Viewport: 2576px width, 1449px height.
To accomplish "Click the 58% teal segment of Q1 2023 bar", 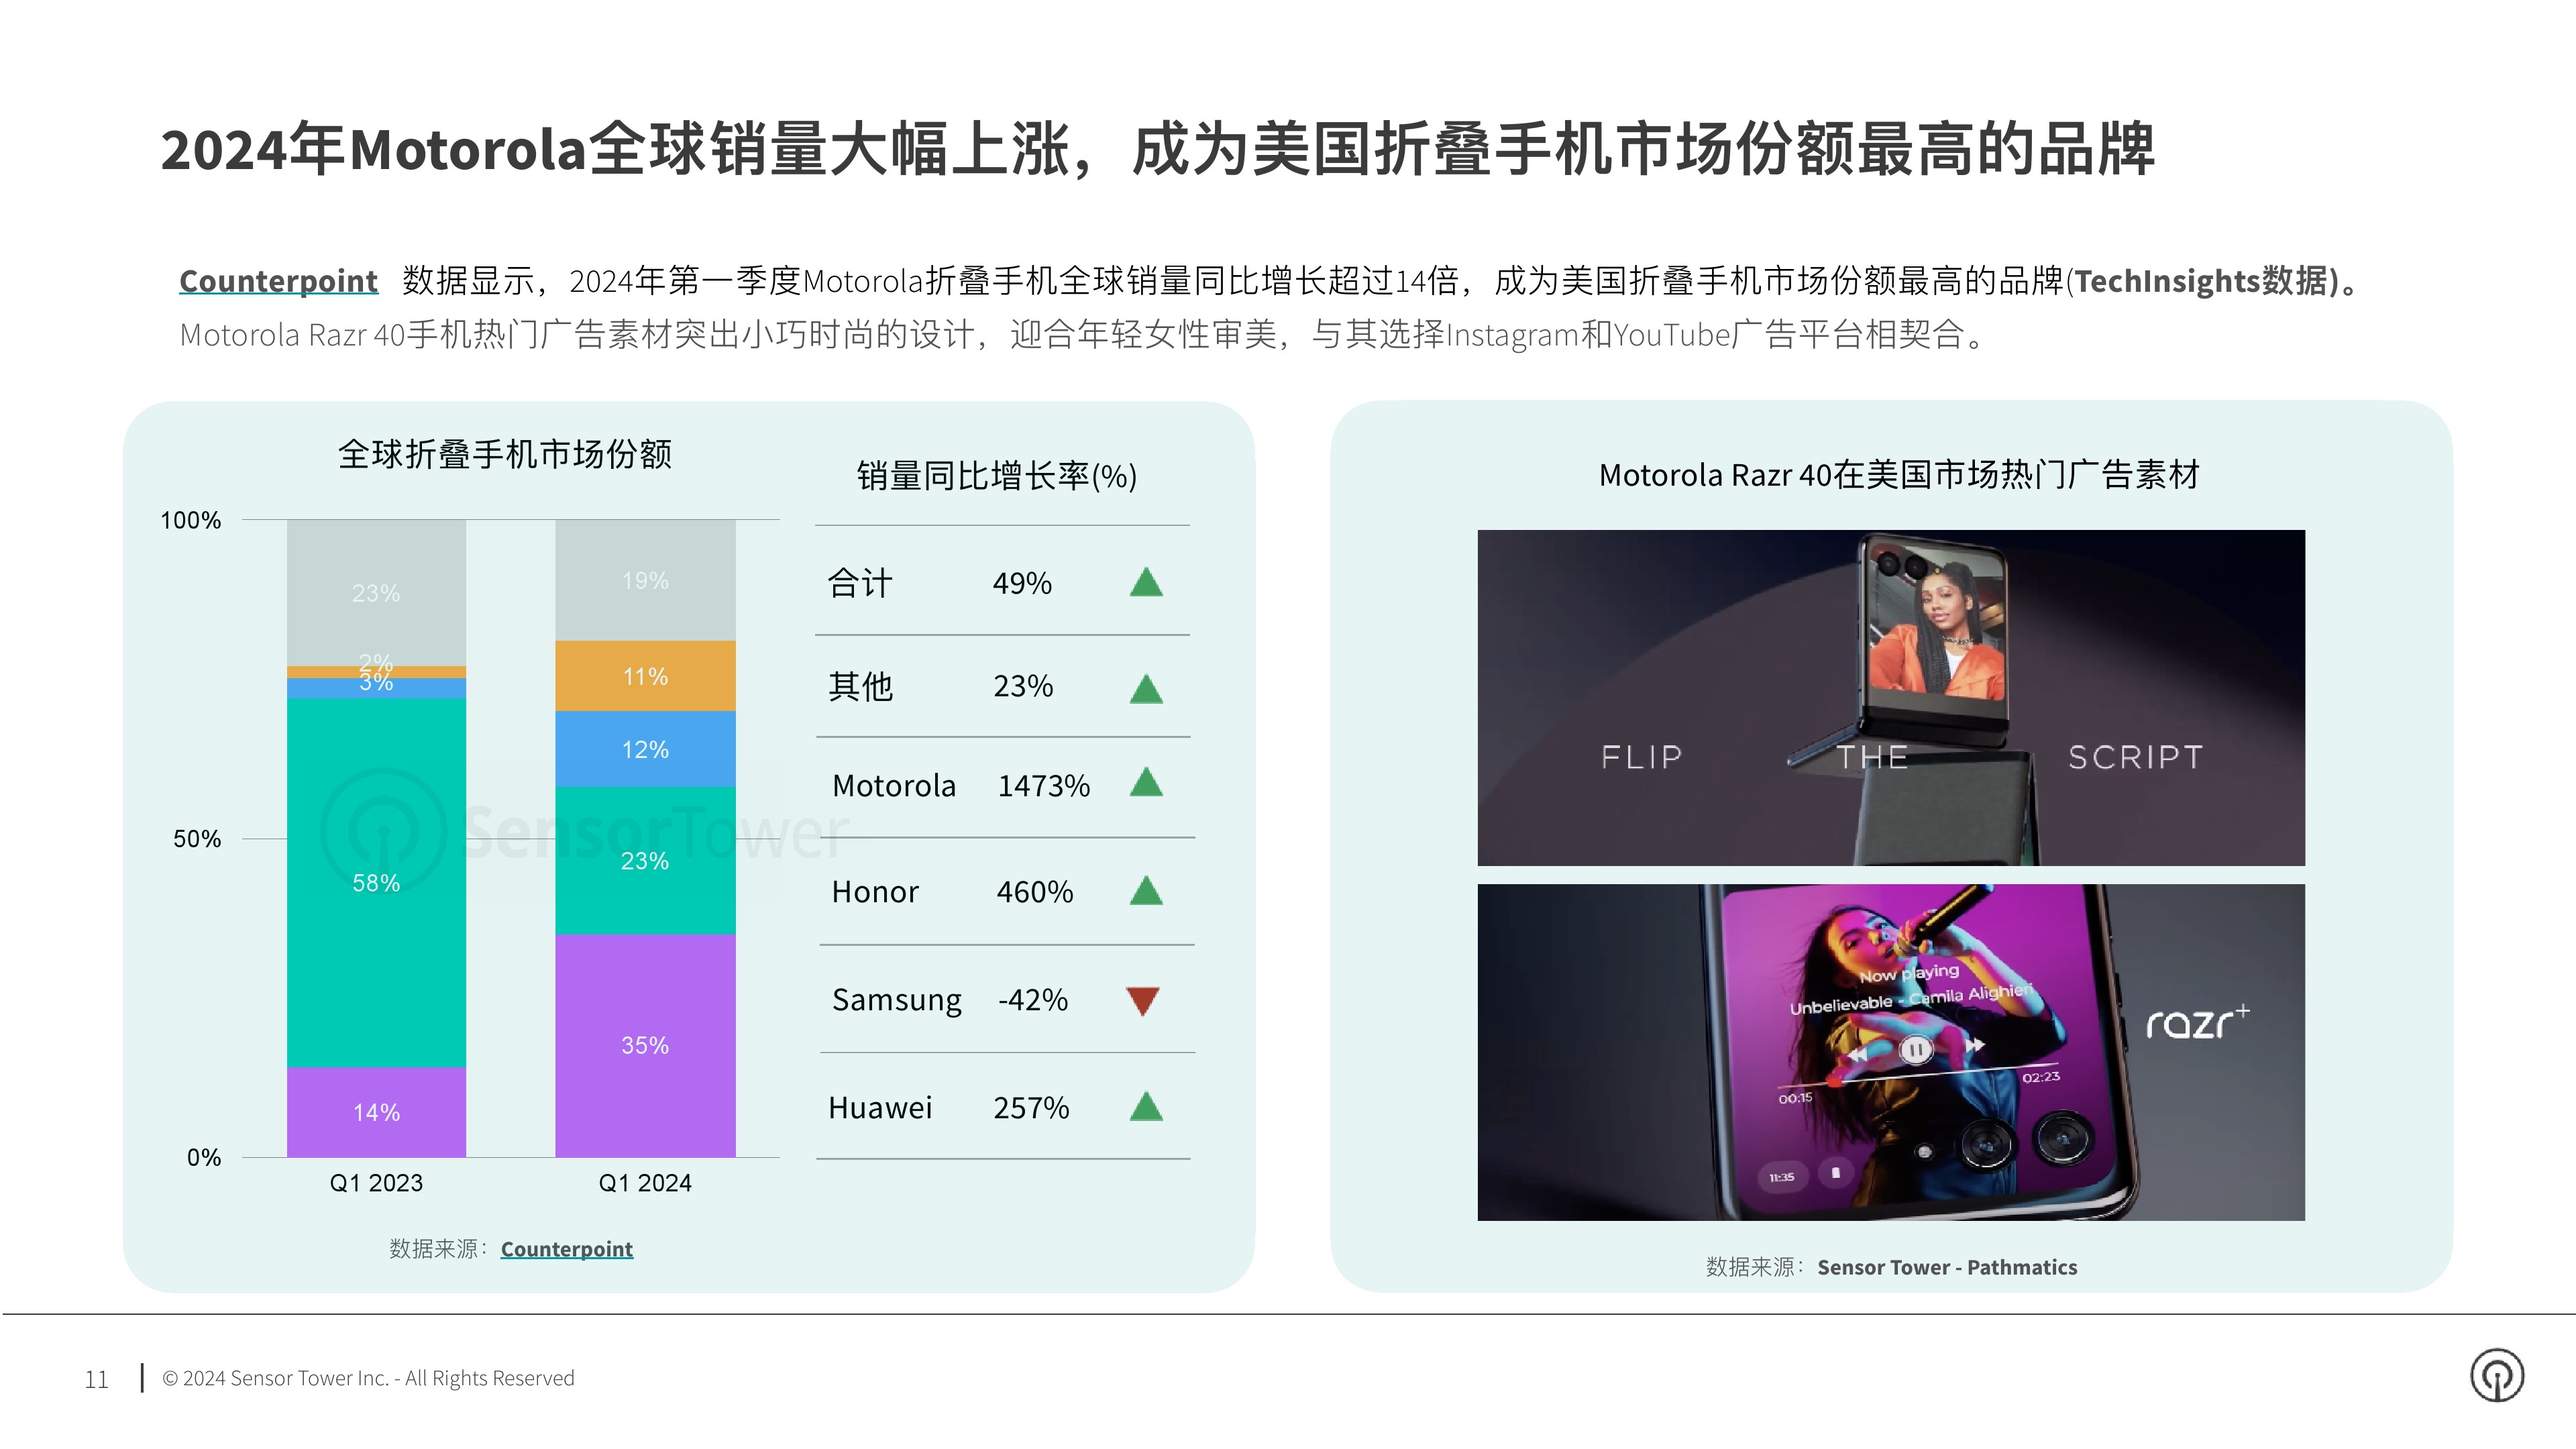I will coord(376,883).
